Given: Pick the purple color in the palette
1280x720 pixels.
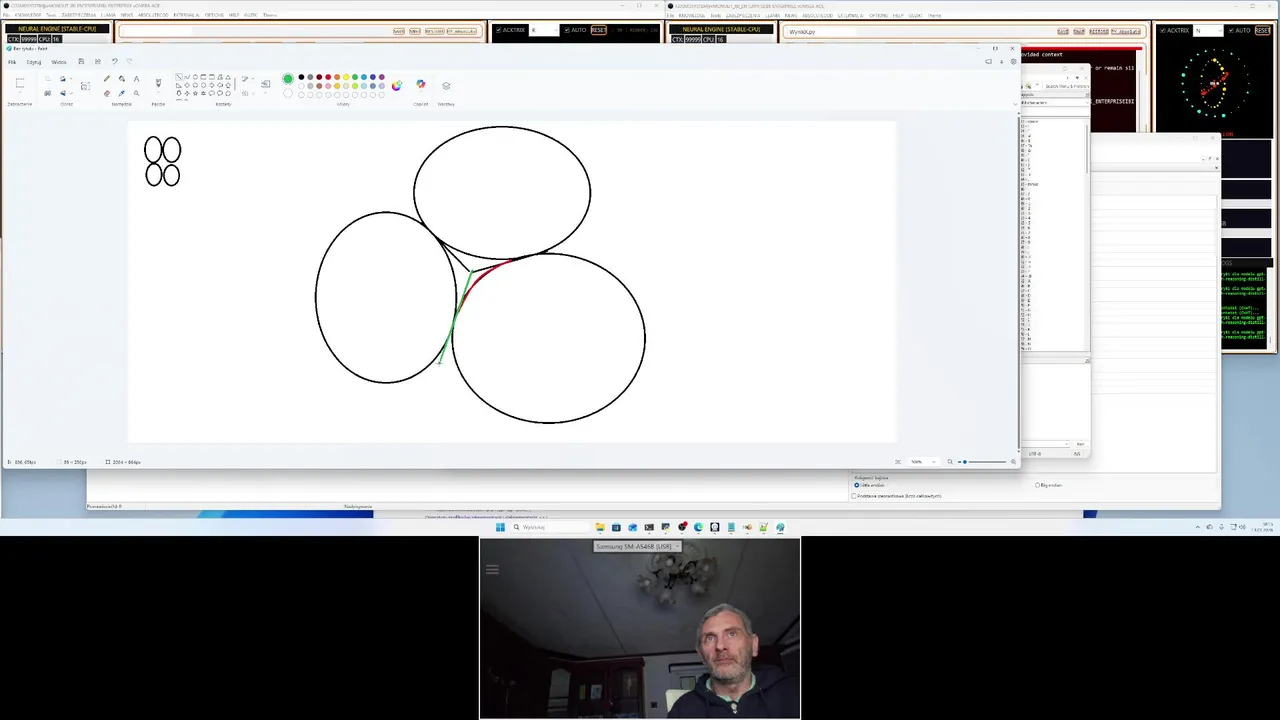Looking at the screenshot, I should tap(382, 77).
